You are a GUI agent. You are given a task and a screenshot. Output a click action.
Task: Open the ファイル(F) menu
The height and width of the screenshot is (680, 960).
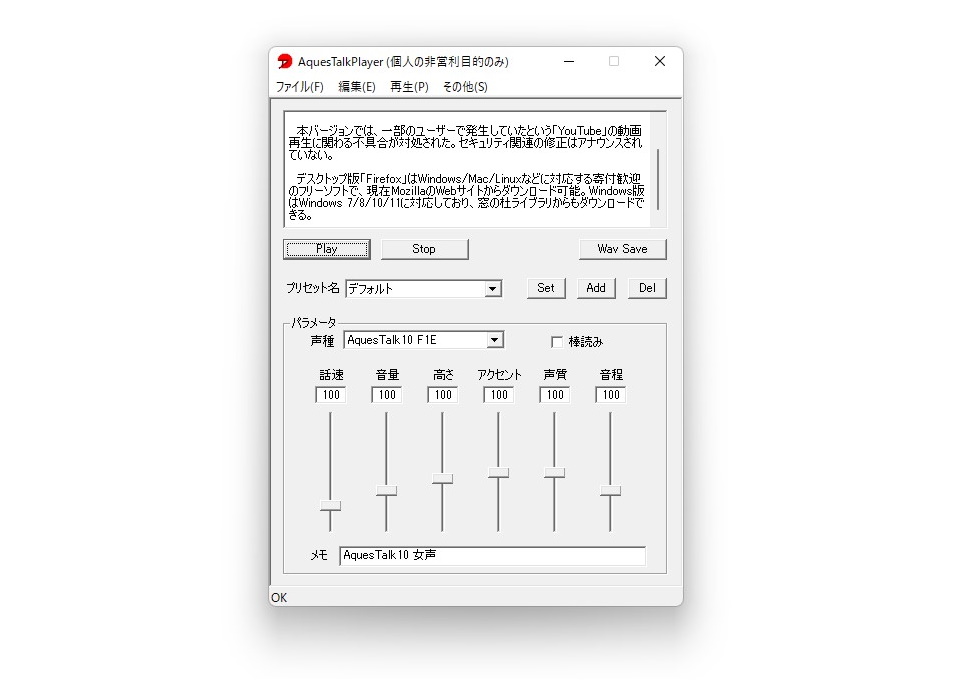coord(301,87)
